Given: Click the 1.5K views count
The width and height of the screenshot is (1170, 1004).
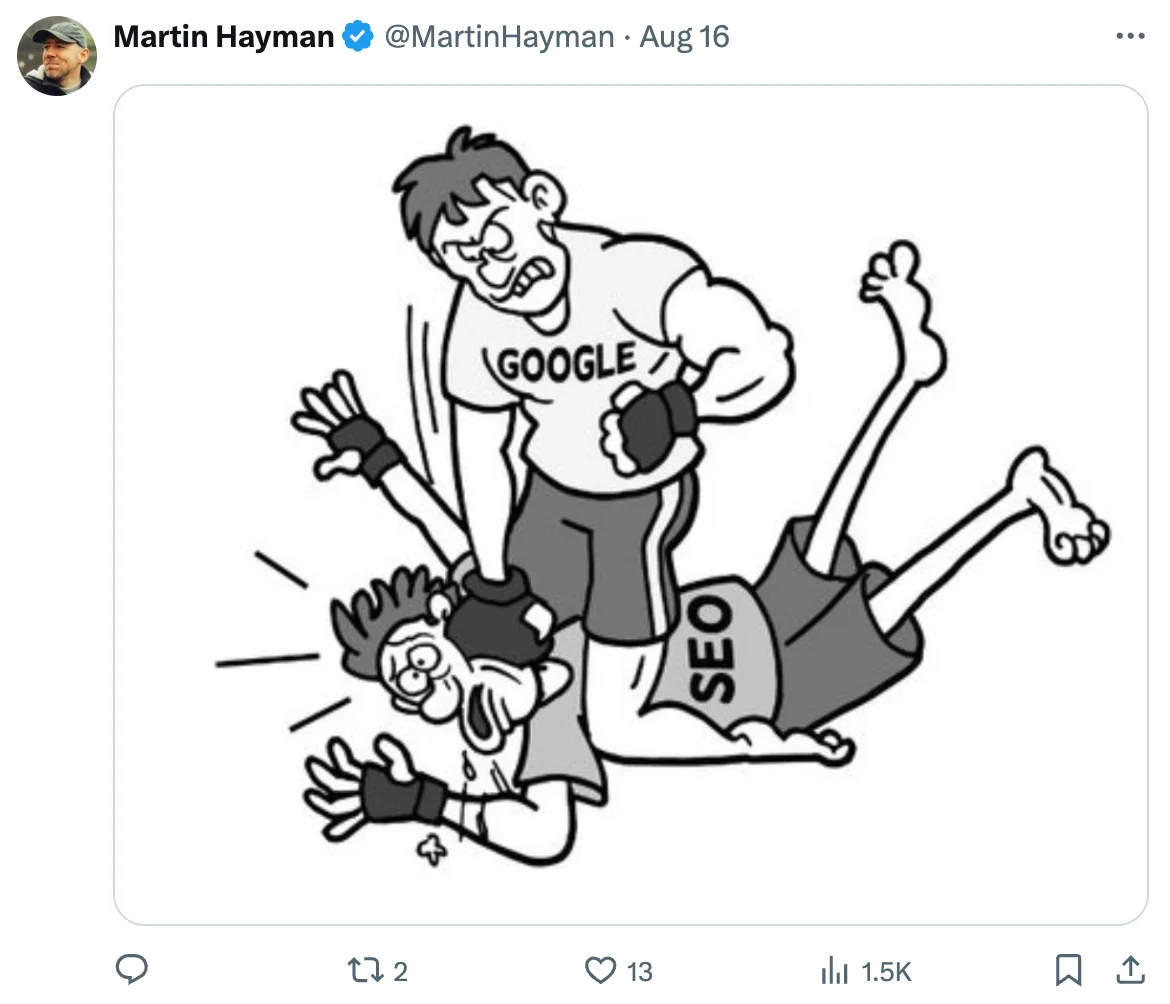Looking at the screenshot, I should pos(886,971).
